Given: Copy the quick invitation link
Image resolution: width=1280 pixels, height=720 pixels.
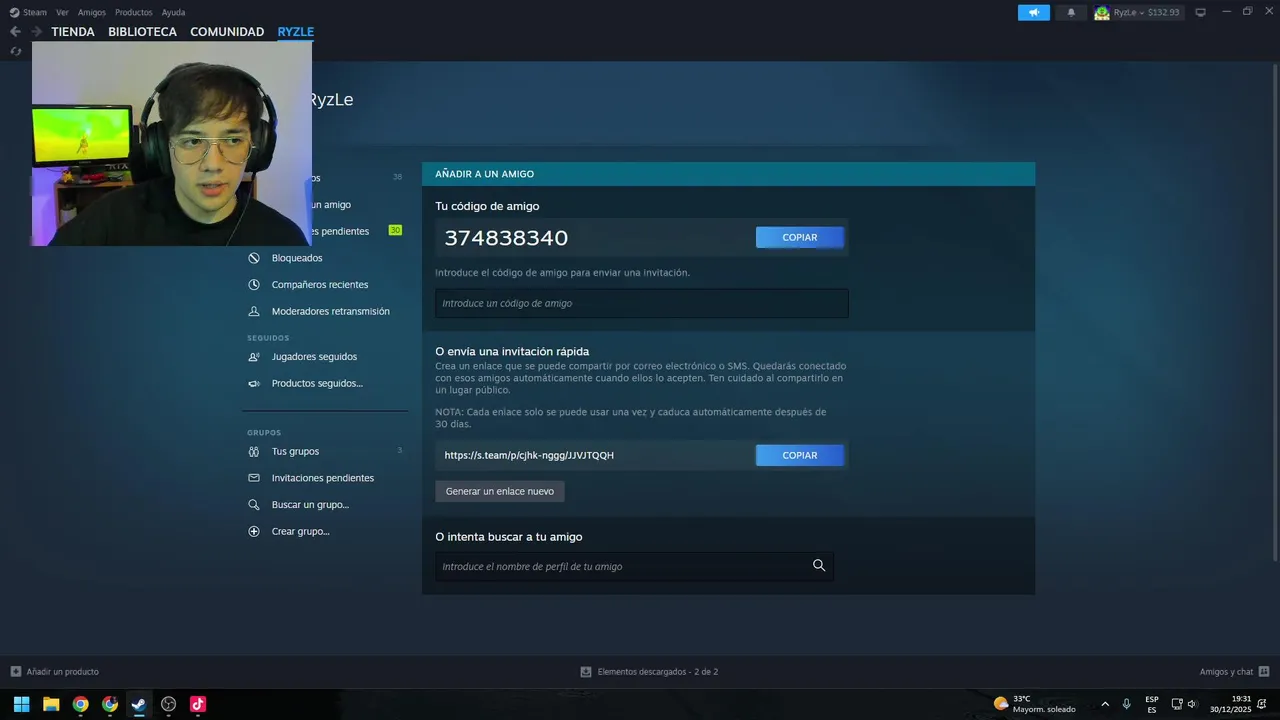Looking at the screenshot, I should (800, 455).
